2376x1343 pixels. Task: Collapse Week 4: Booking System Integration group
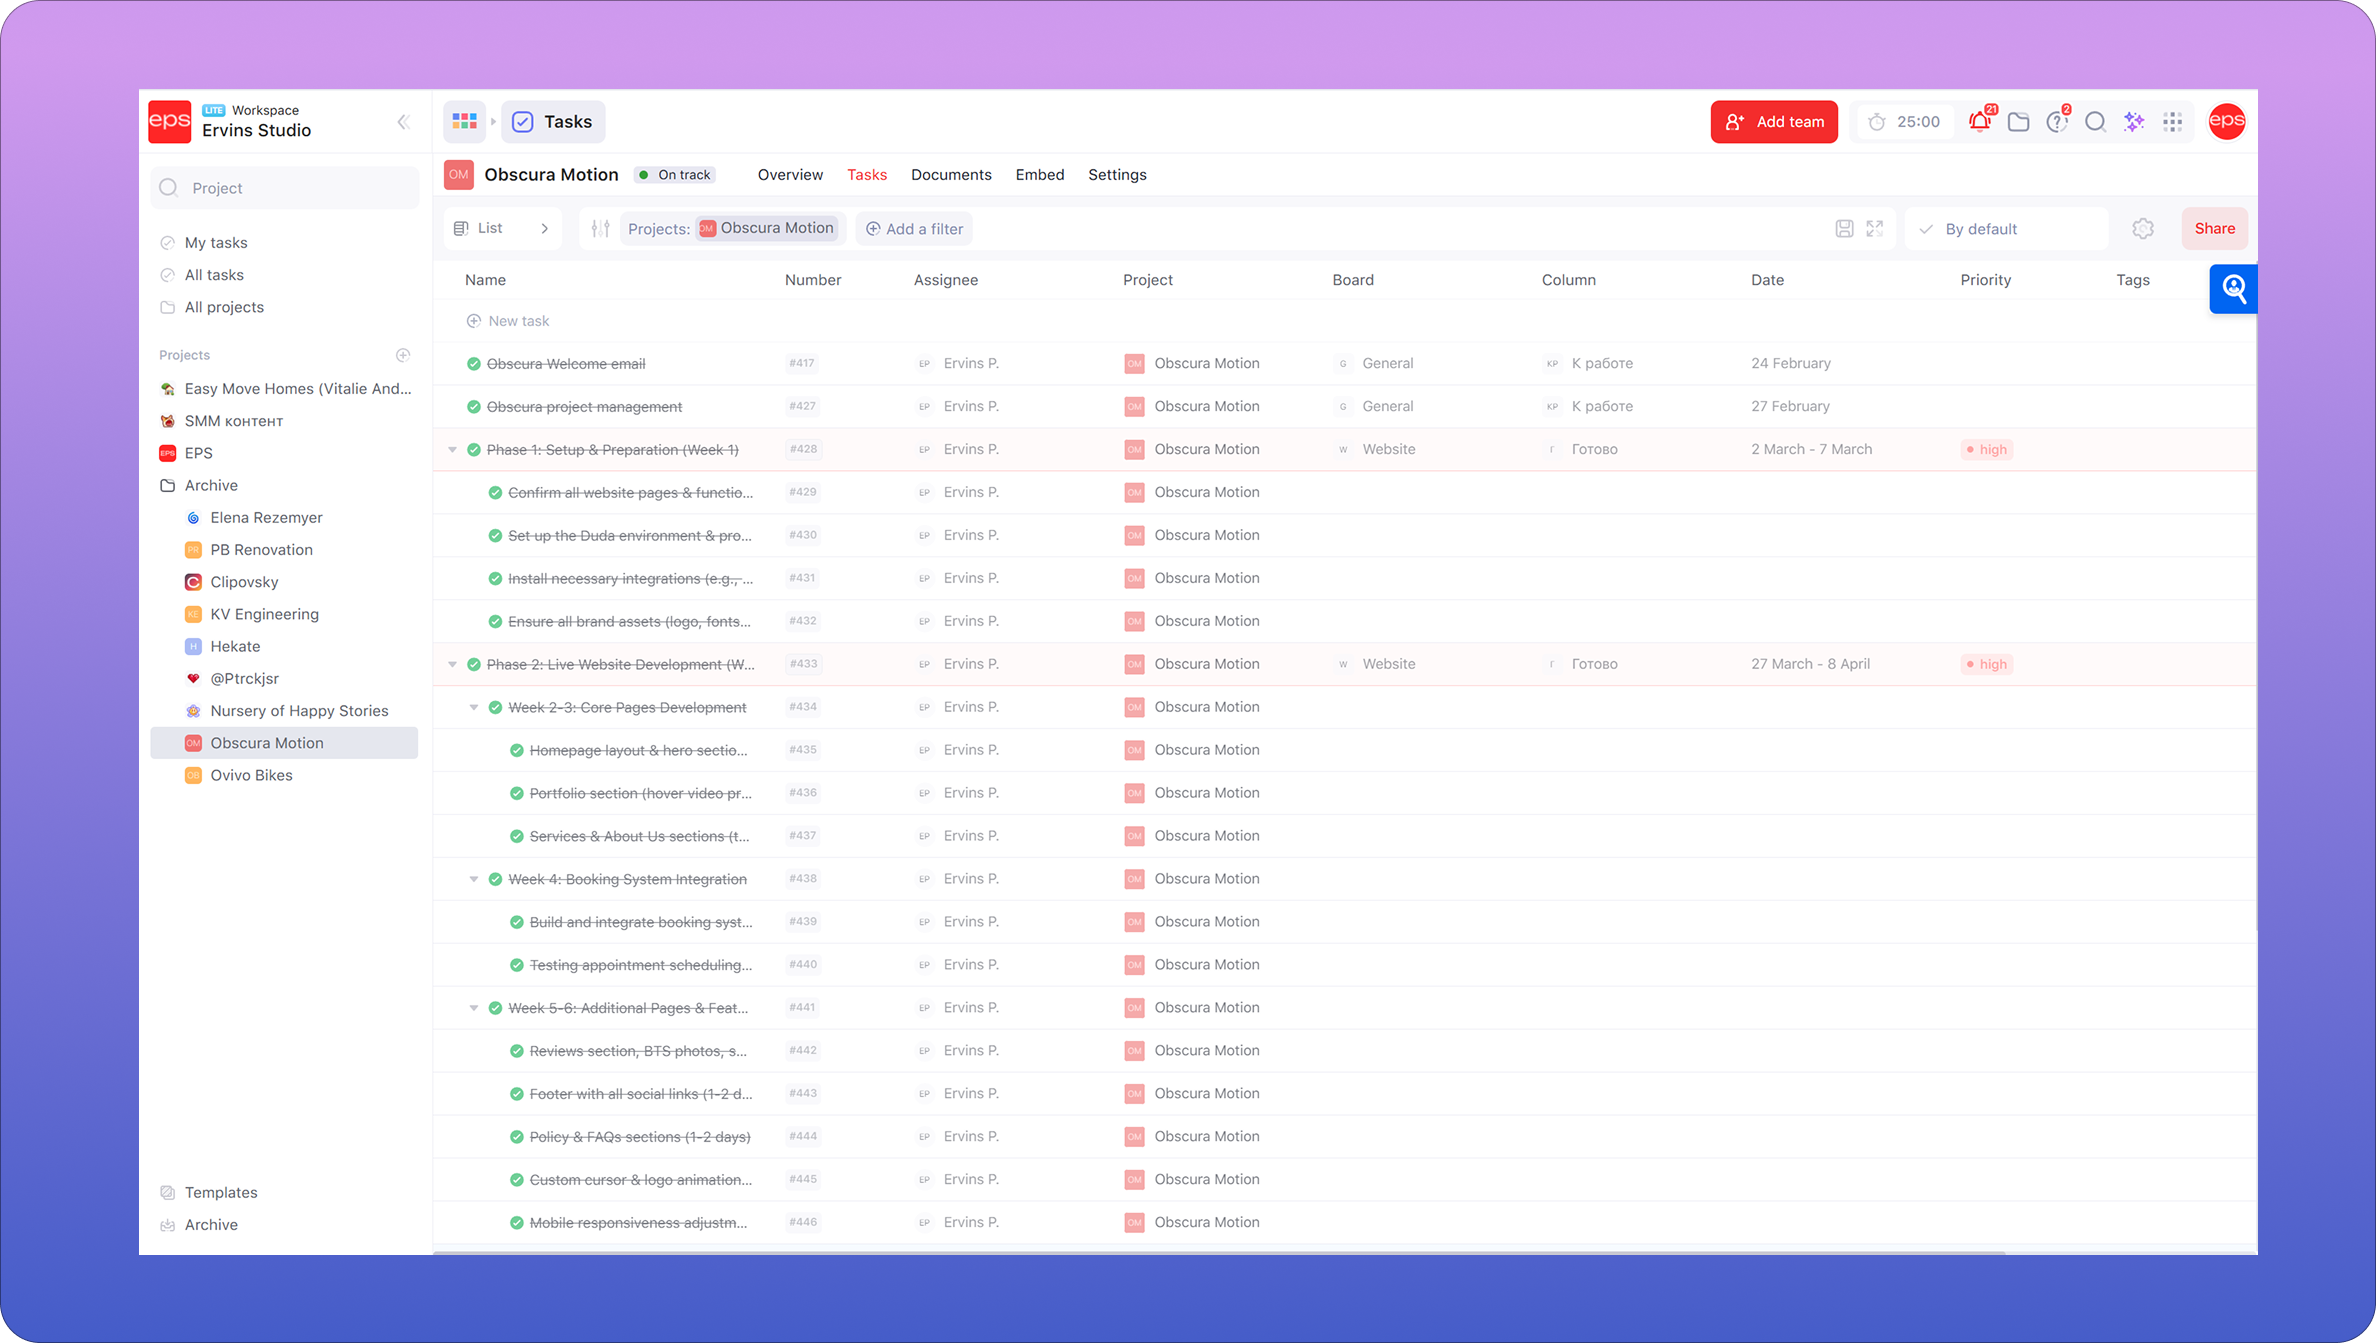click(x=474, y=880)
